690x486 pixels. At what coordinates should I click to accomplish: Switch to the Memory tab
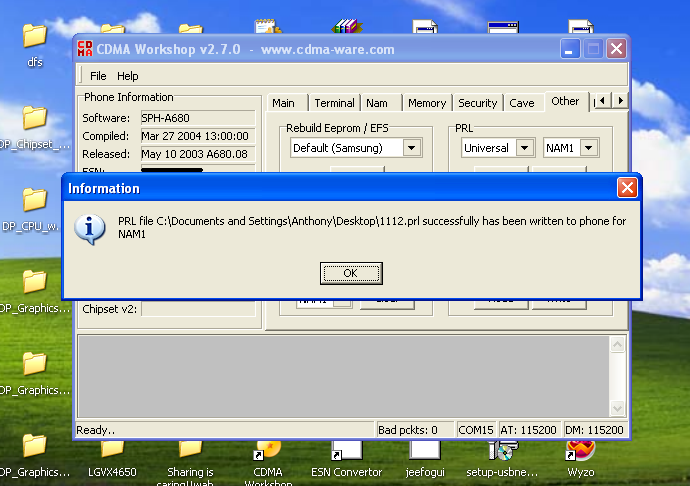[427, 103]
